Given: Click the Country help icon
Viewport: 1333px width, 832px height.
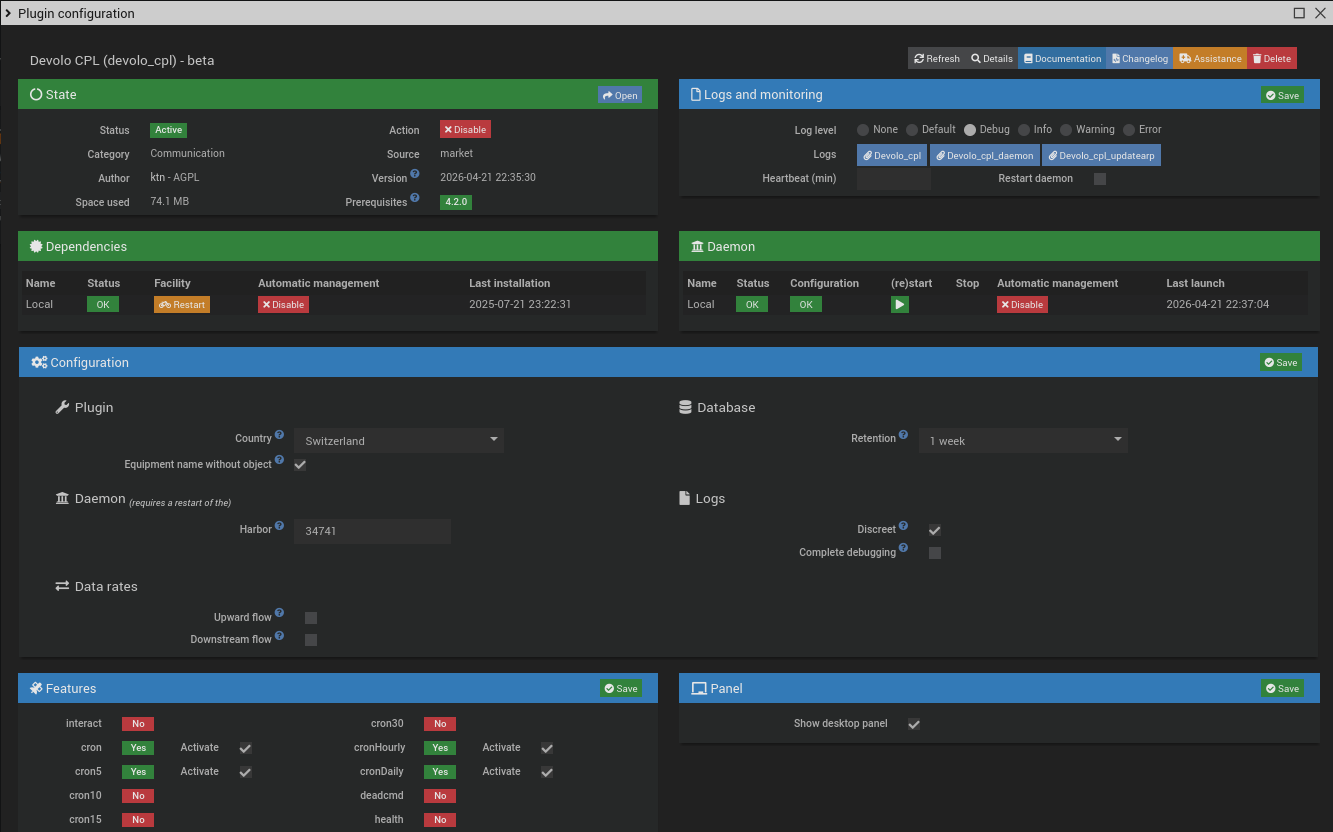Looking at the screenshot, I should 280,435.
